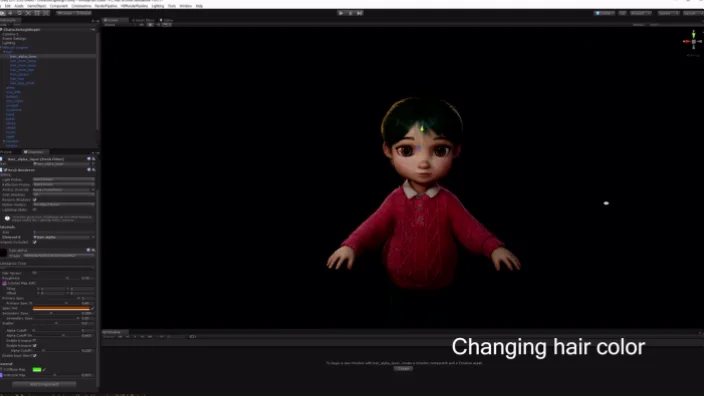Screen dimensions: 704x397
Task: Pick Spec Tint color with eyedropper
Action: click(x=93, y=309)
